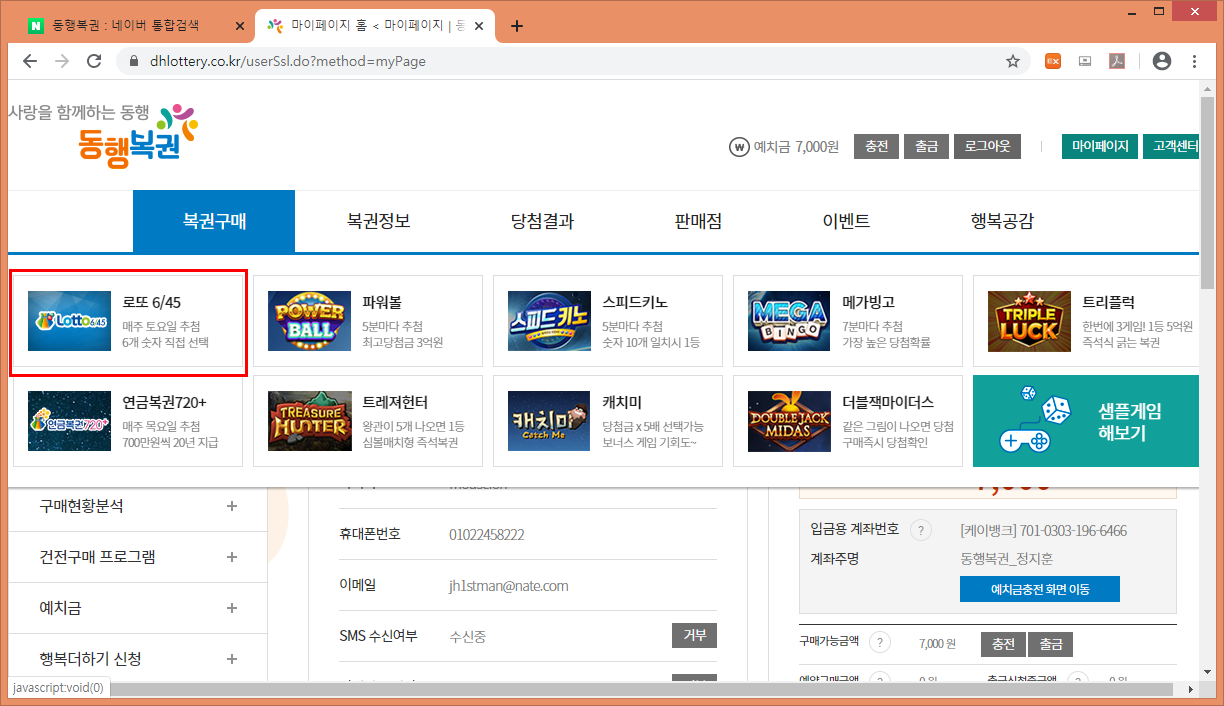
Task: Bookmark this page with star icon
Action: coord(1013,61)
